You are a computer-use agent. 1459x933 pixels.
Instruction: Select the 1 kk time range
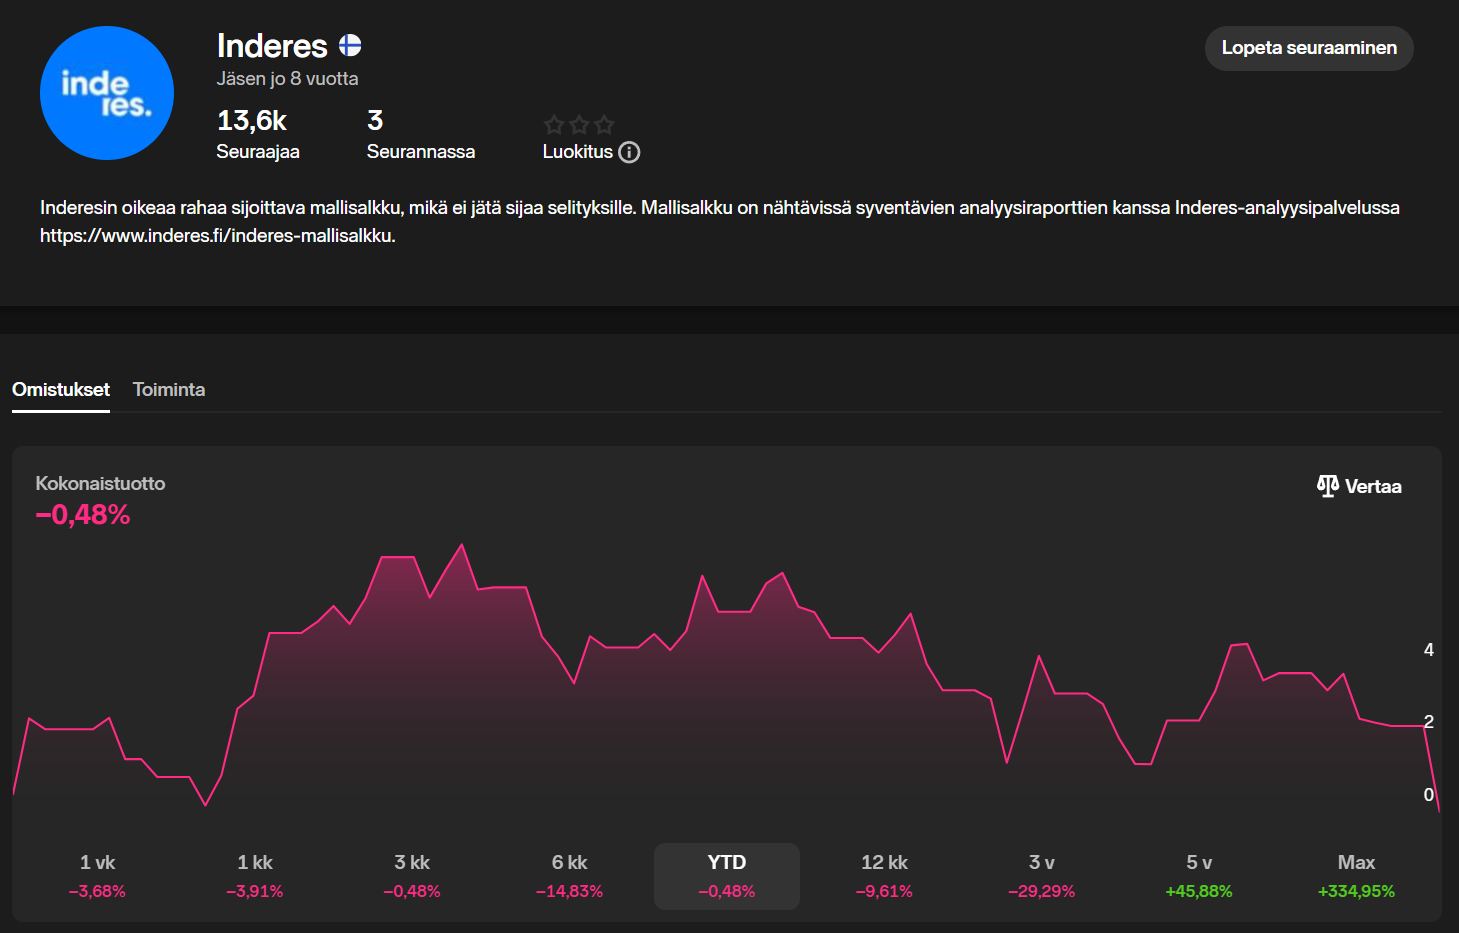(x=255, y=876)
